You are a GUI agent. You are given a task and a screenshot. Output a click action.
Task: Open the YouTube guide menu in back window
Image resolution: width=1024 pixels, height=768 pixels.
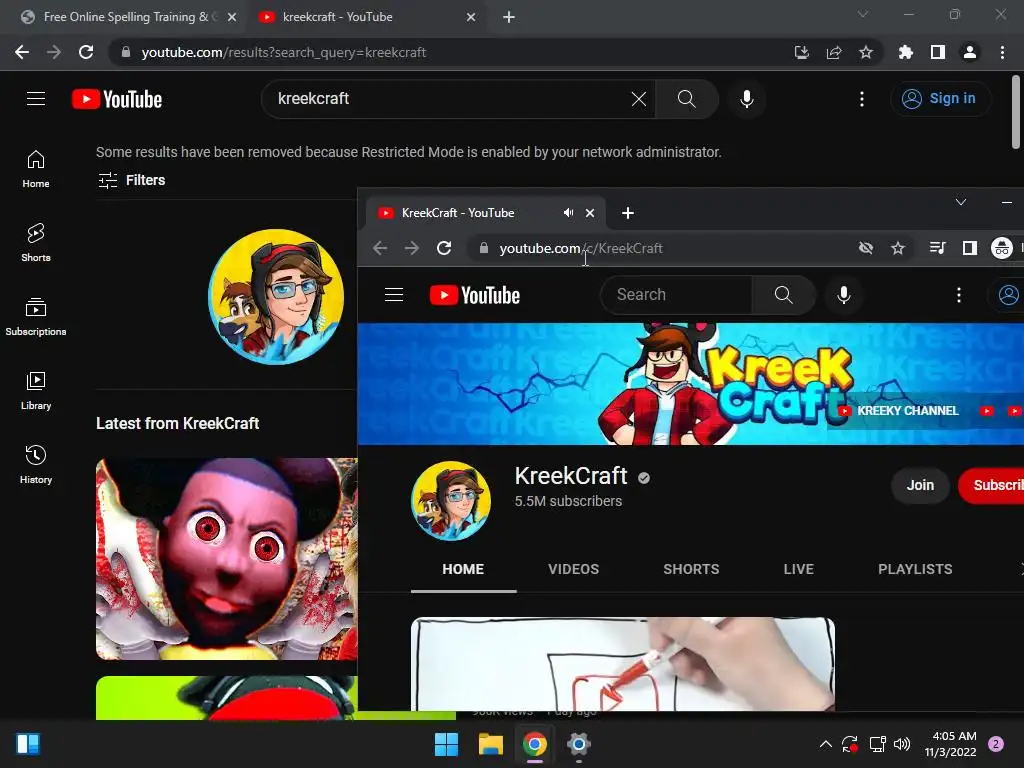pyautogui.click(x=36, y=99)
